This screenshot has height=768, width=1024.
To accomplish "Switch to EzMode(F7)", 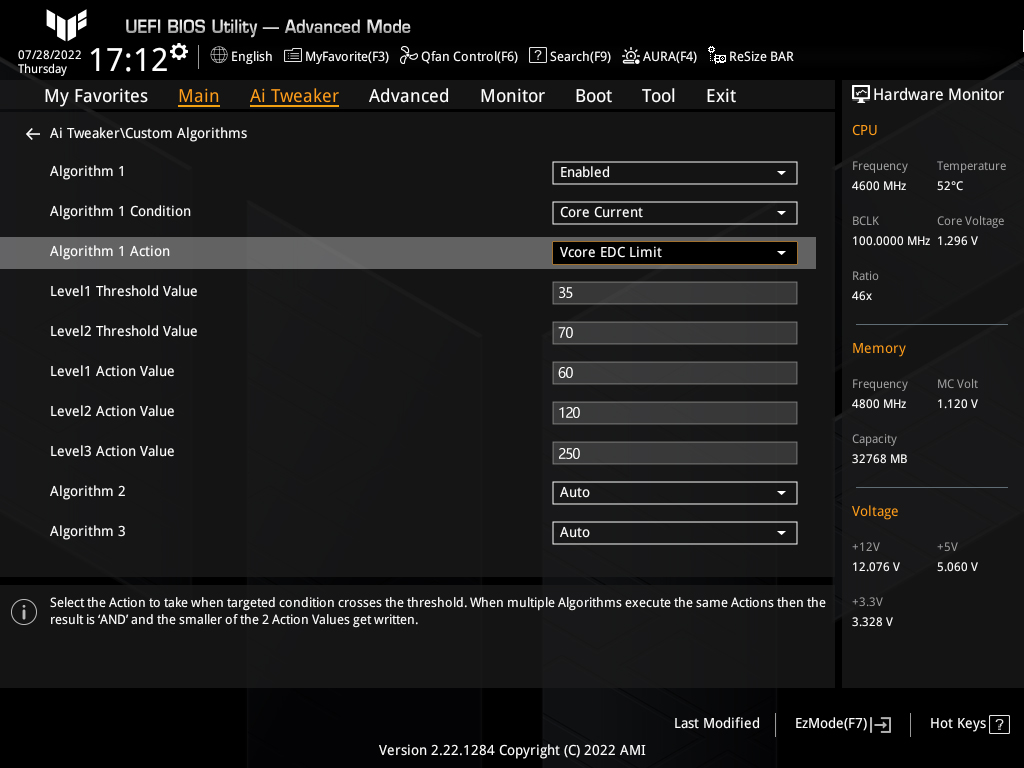I will tap(842, 724).
